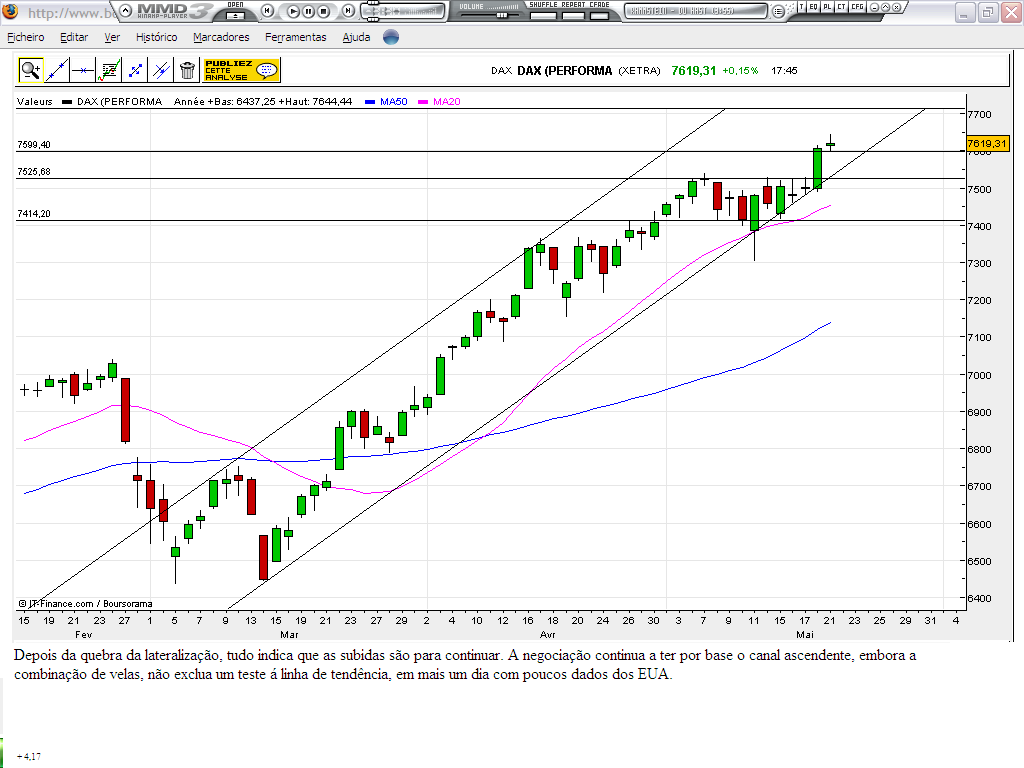Adjust the Winamp volume slider
This screenshot has height=768, width=1024.
502,15
